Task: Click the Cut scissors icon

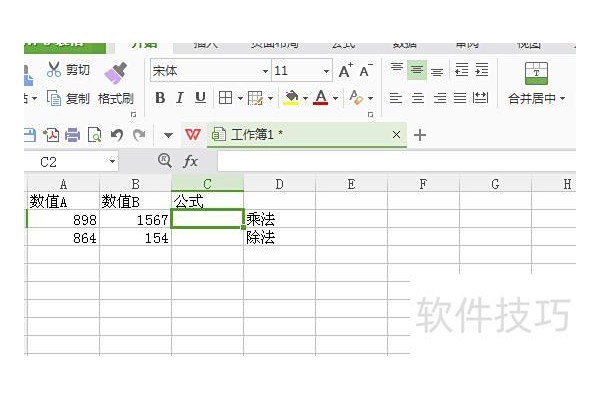Action: tap(54, 69)
